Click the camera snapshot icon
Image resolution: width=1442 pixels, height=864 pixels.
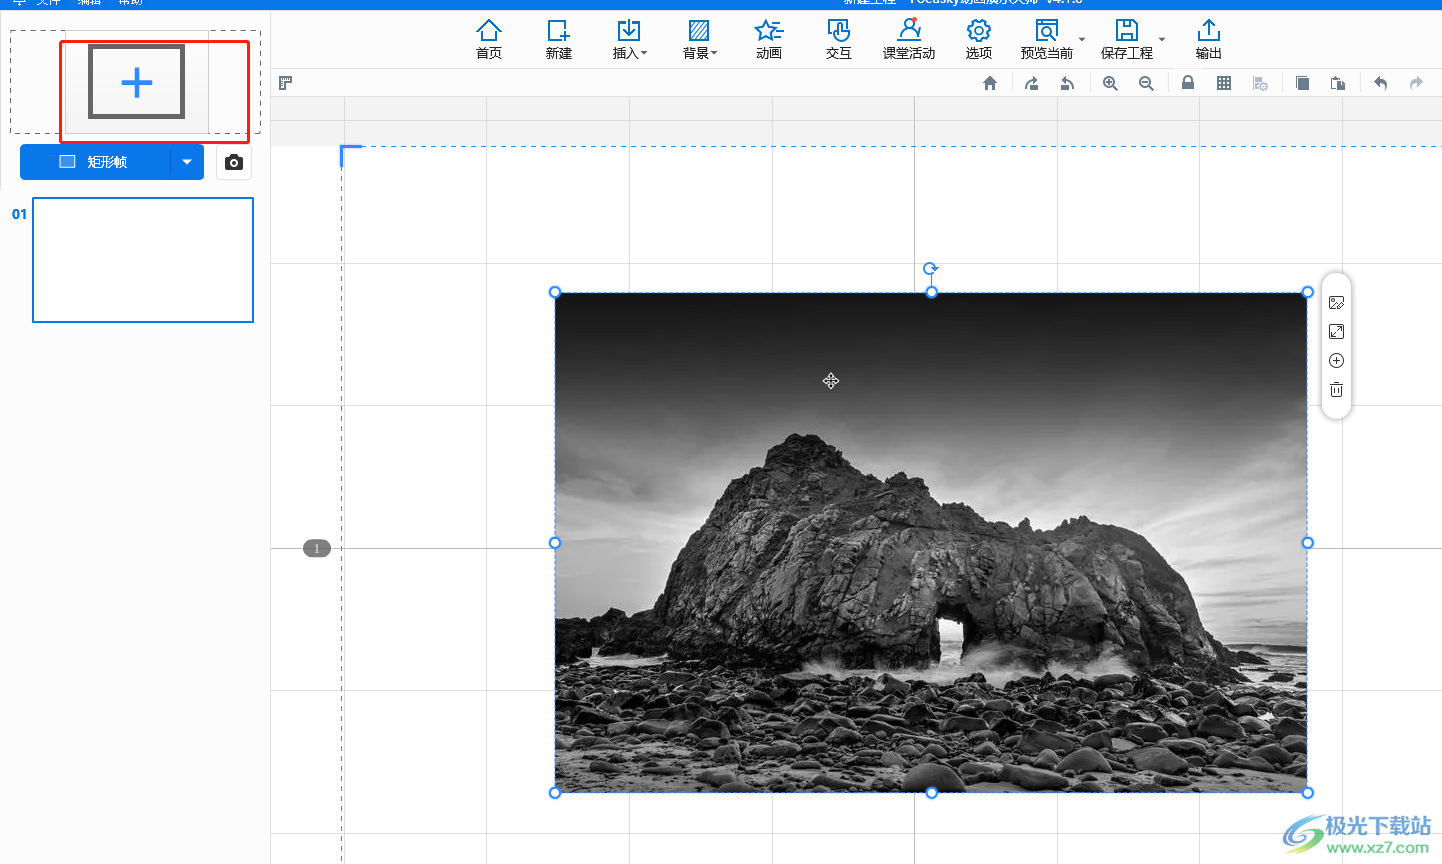(234, 162)
